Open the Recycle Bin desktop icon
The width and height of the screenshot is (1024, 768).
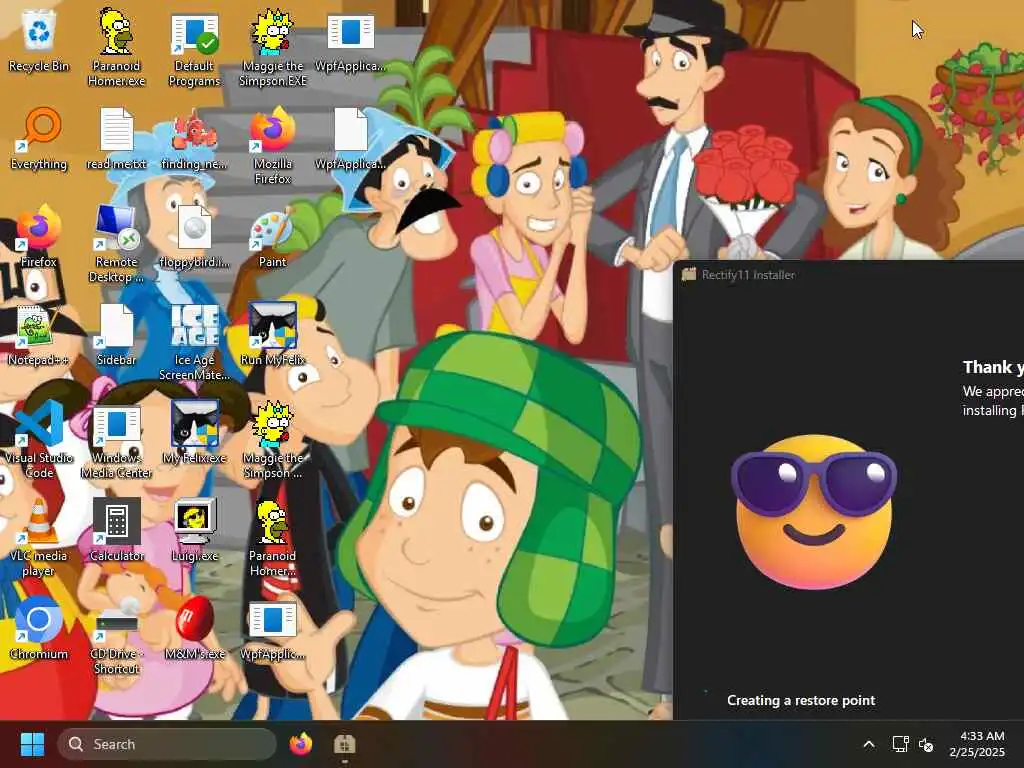tap(39, 41)
